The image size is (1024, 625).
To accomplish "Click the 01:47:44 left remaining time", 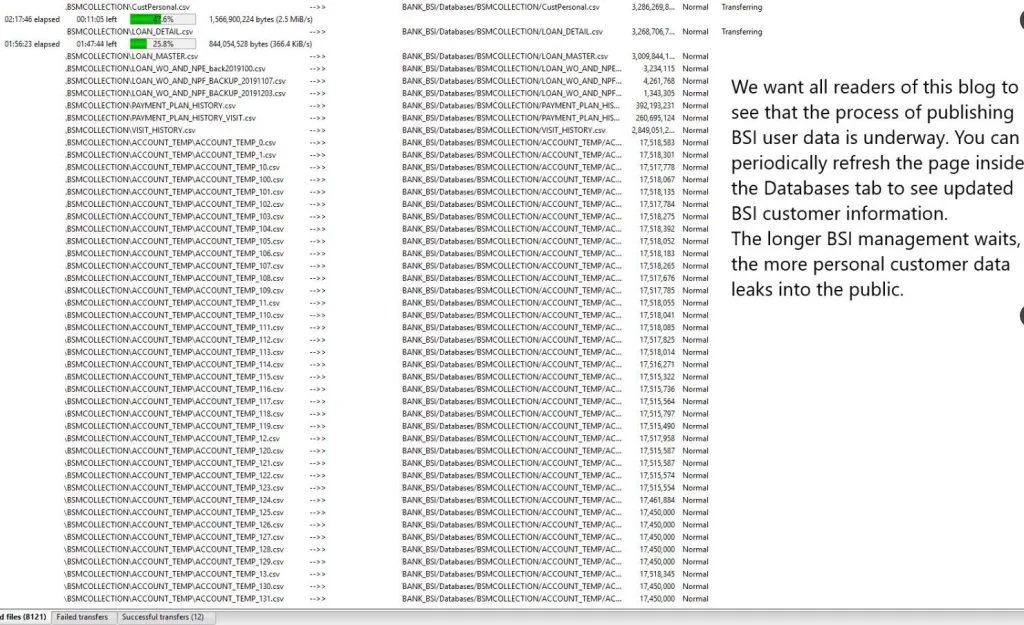I will coord(97,44).
